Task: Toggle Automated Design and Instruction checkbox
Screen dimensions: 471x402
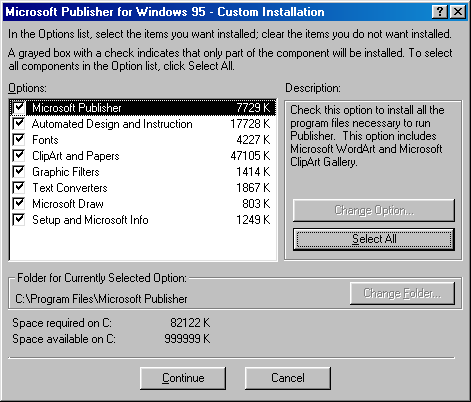Action: 19,123
